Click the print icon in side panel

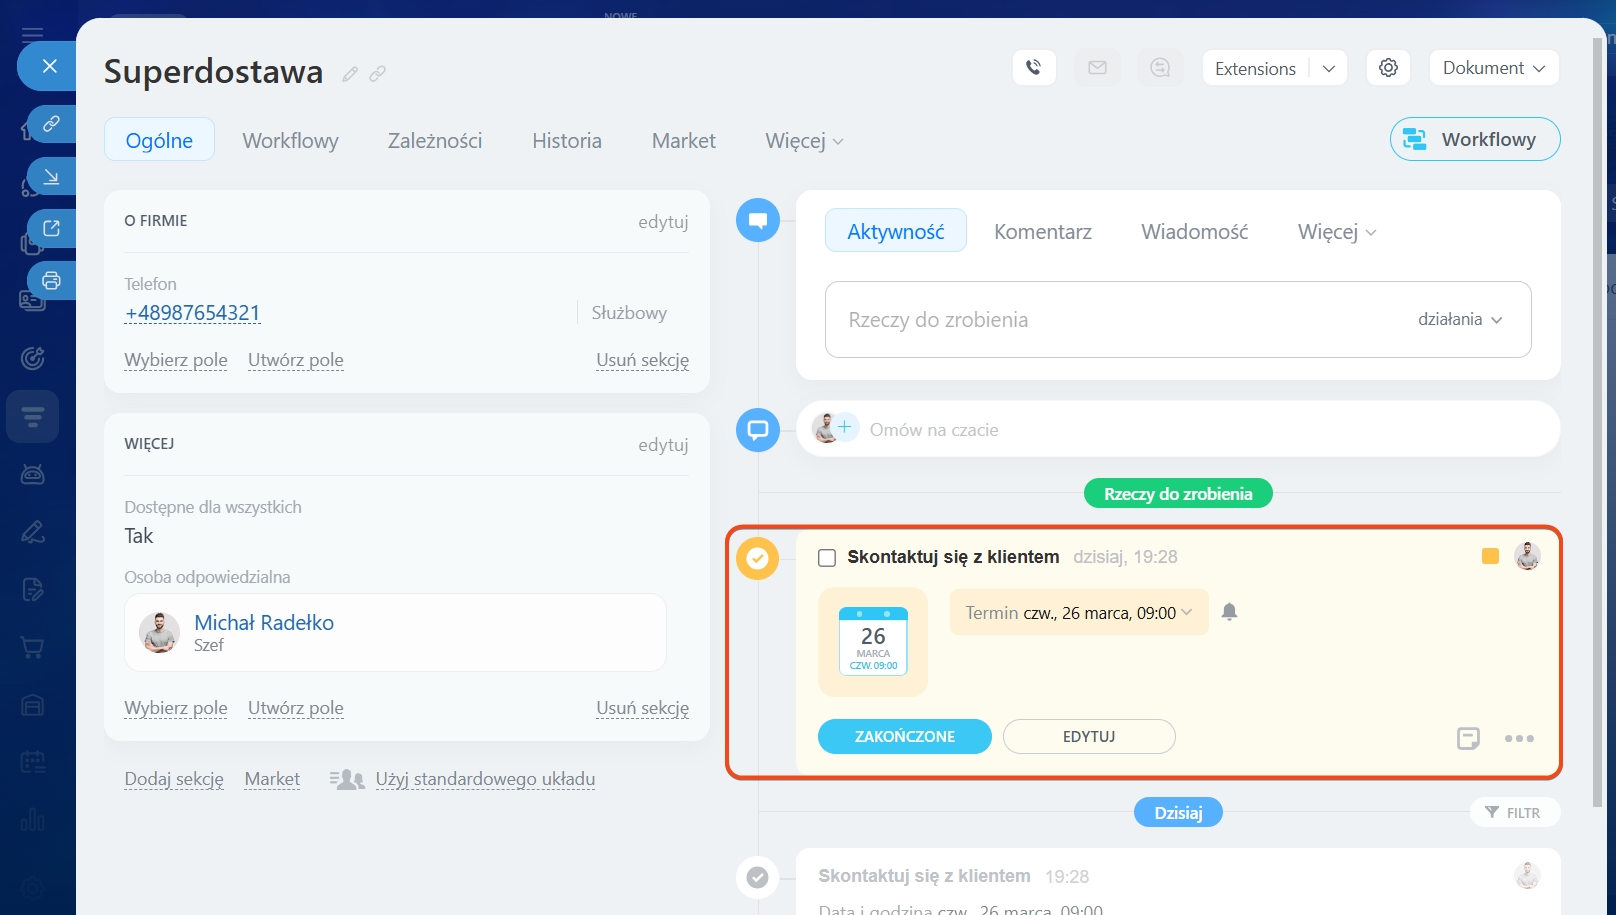pos(51,281)
